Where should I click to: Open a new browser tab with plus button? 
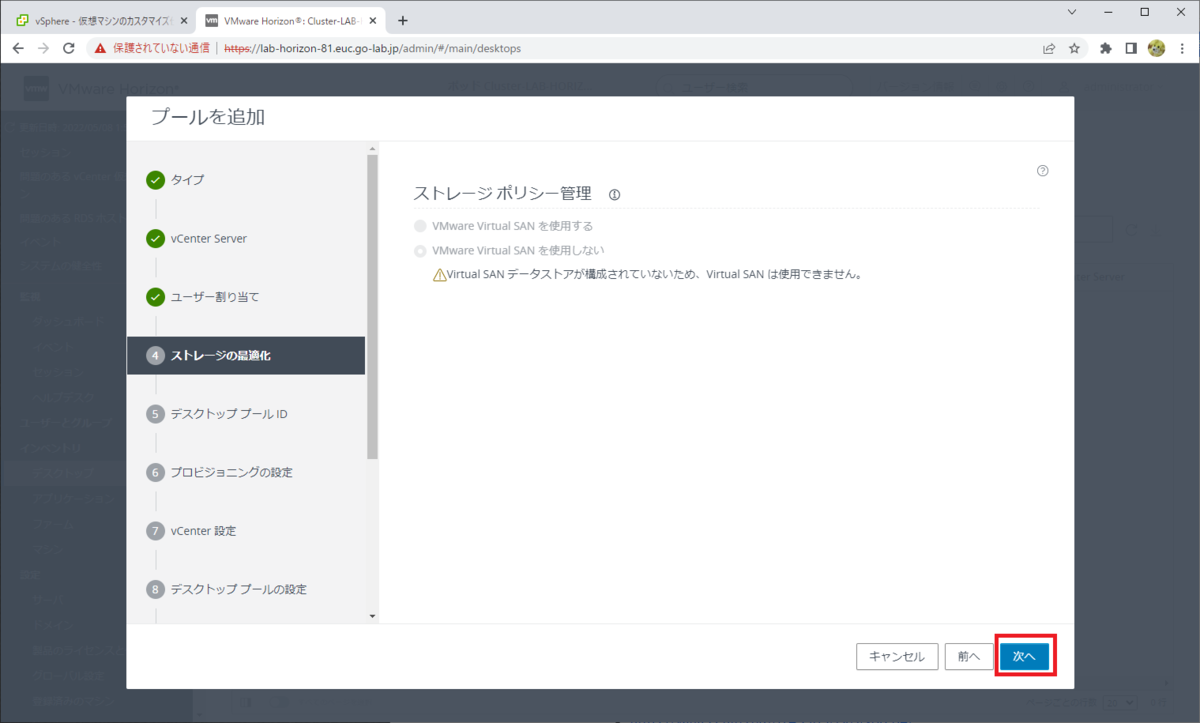point(403,20)
